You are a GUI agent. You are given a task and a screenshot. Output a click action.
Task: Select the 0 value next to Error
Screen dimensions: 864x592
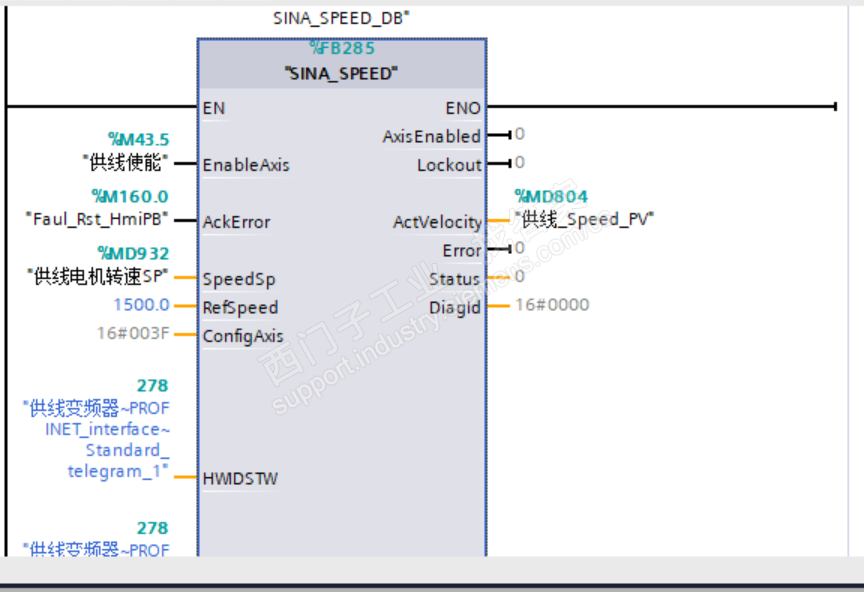[x=520, y=248]
